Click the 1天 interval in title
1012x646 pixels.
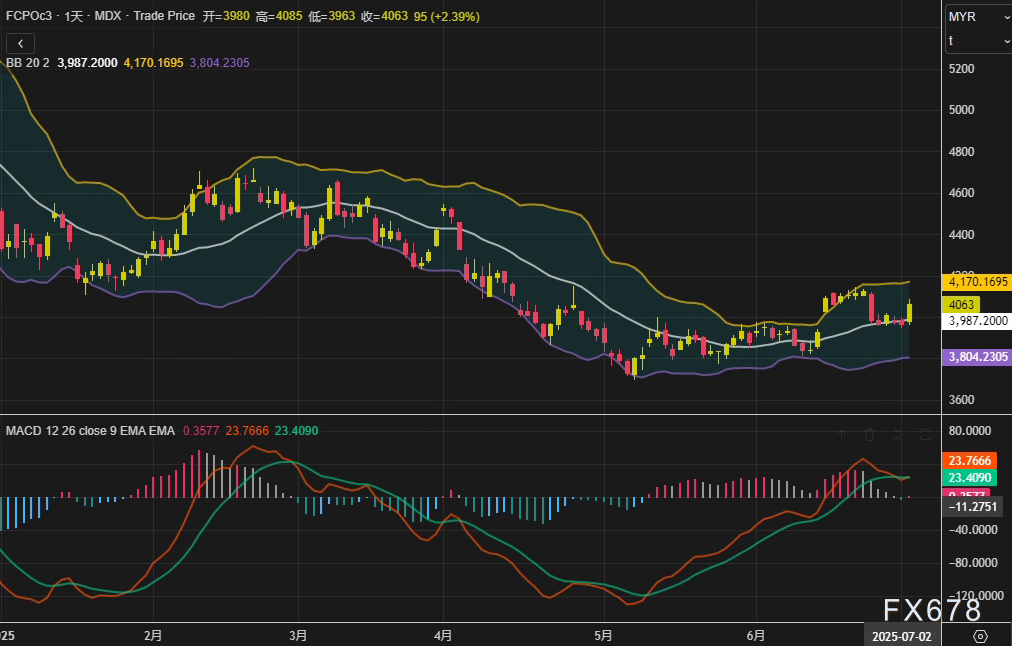[75, 17]
